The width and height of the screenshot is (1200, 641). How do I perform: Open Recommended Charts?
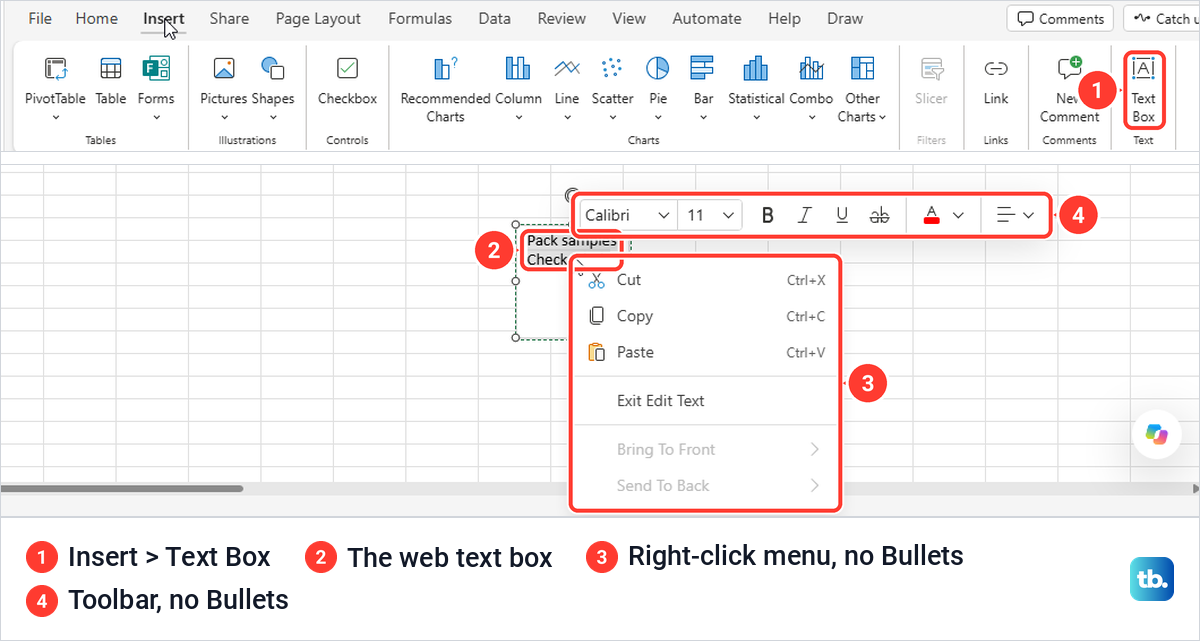445,88
